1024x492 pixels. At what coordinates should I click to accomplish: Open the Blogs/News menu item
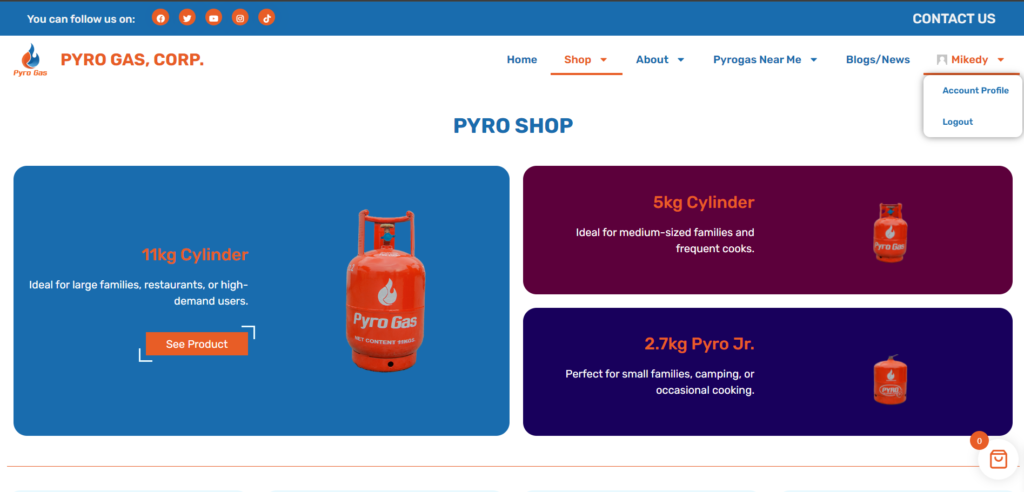pos(878,59)
